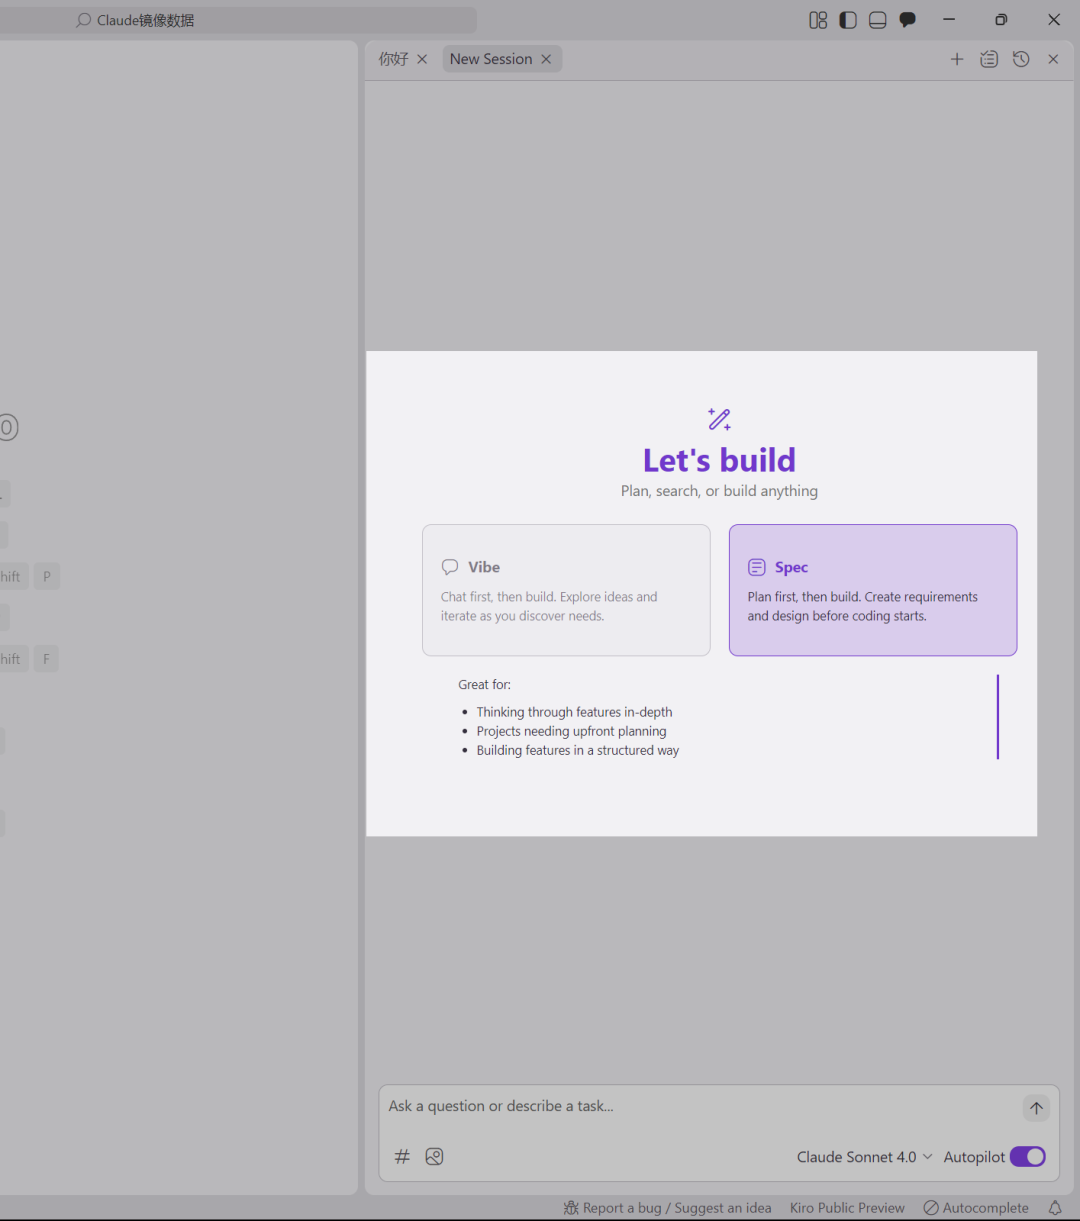The height and width of the screenshot is (1221, 1080).
Task: Open the customize layout icon
Action: (818, 20)
